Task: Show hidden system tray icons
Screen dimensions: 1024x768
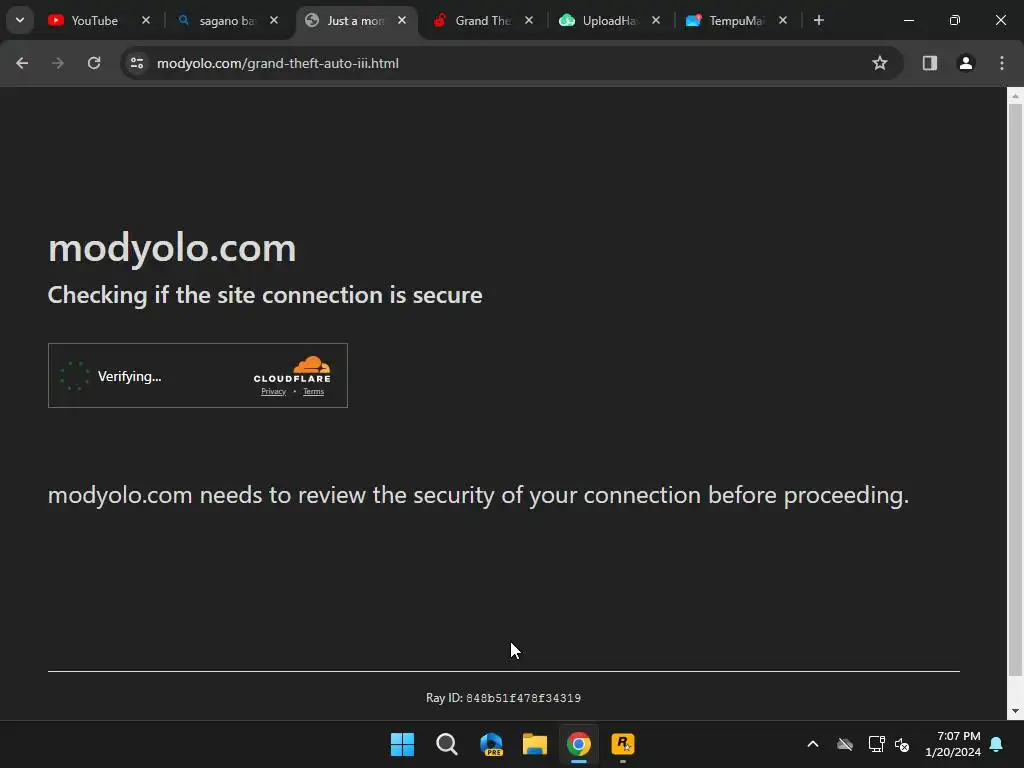Action: (x=813, y=744)
